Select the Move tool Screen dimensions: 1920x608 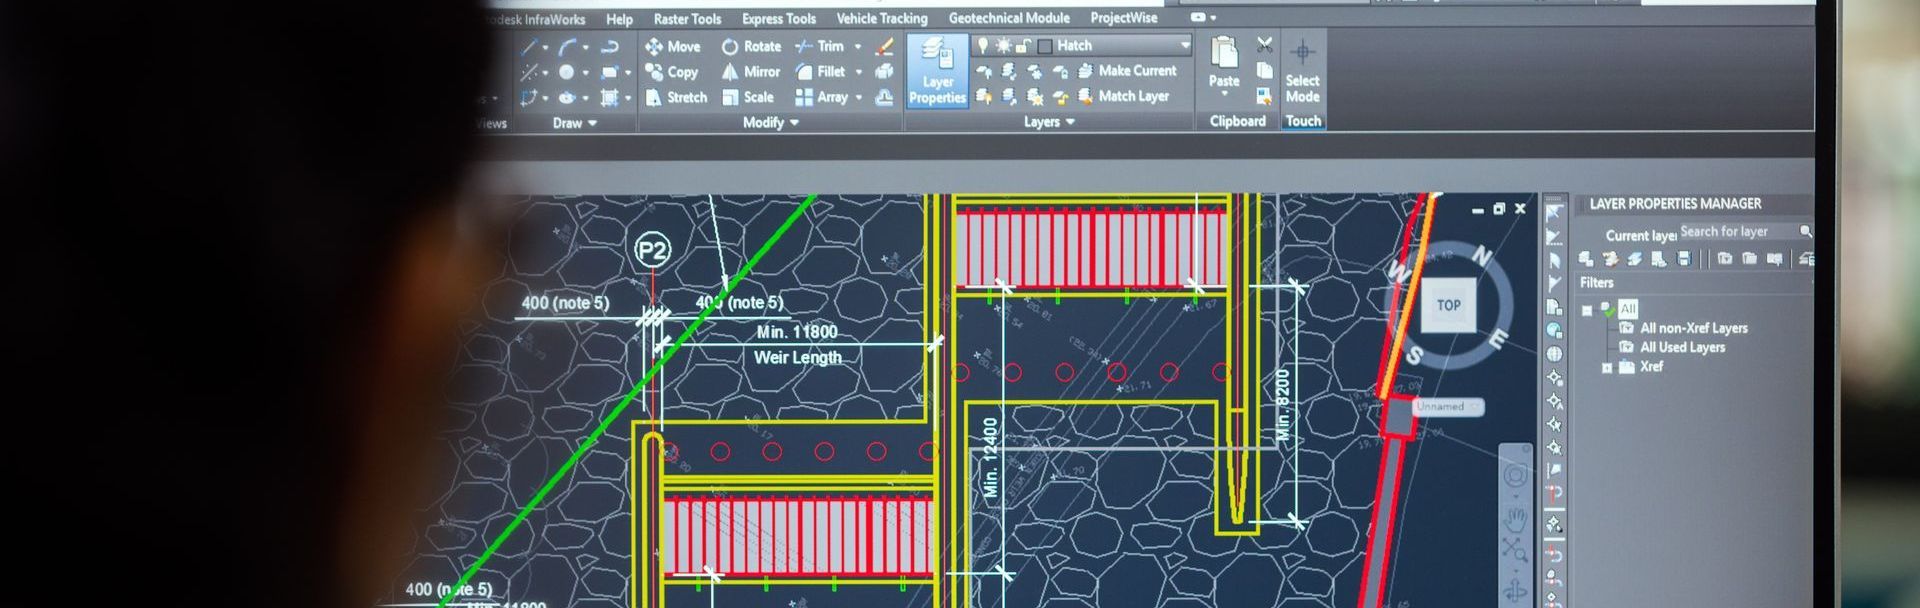(673, 46)
